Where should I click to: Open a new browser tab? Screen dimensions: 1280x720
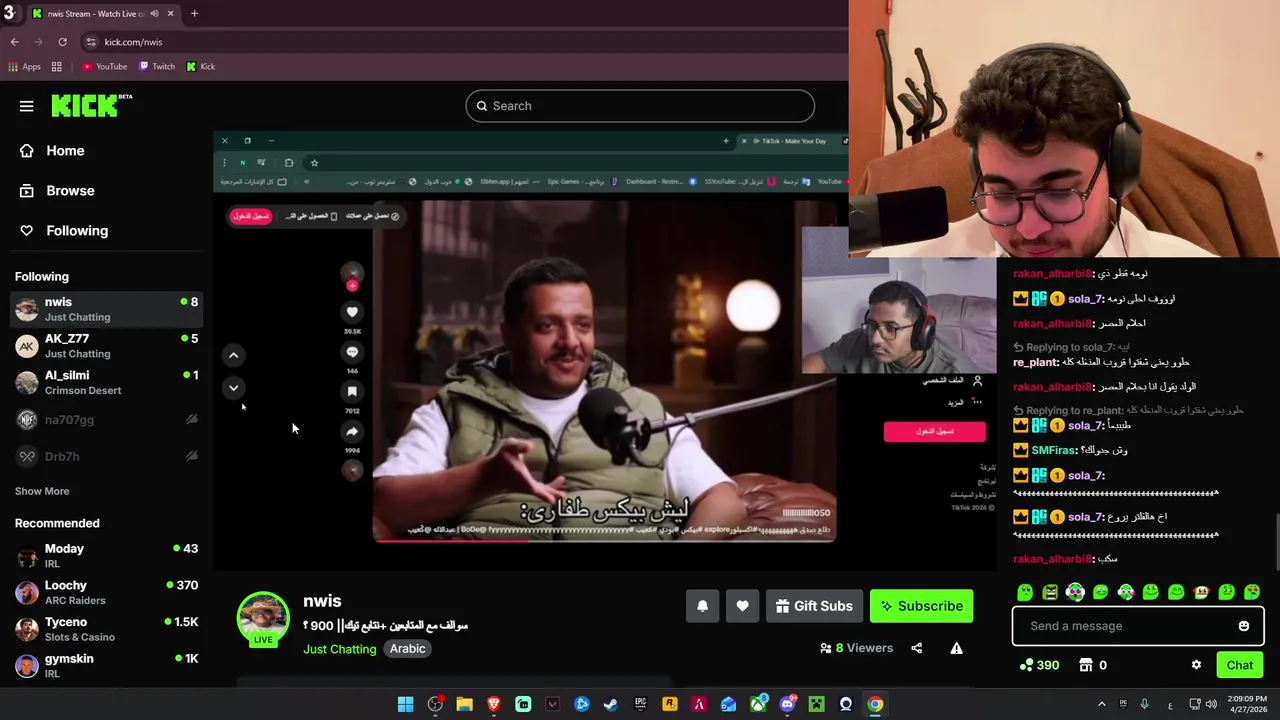[x=194, y=14]
